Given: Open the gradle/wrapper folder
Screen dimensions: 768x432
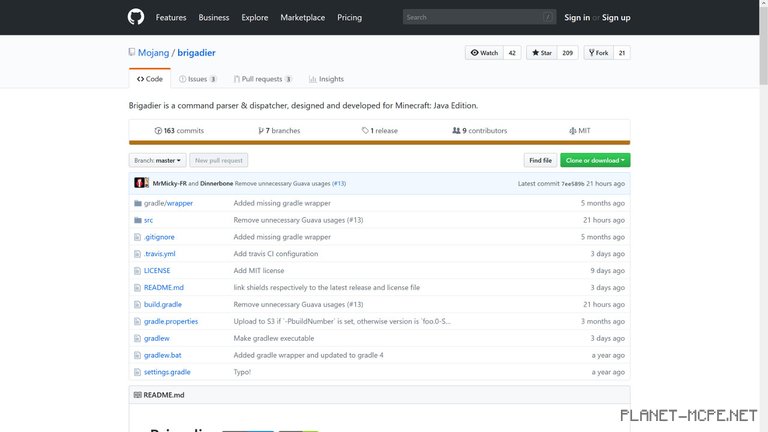Looking at the screenshot, I should coord(168,203).
